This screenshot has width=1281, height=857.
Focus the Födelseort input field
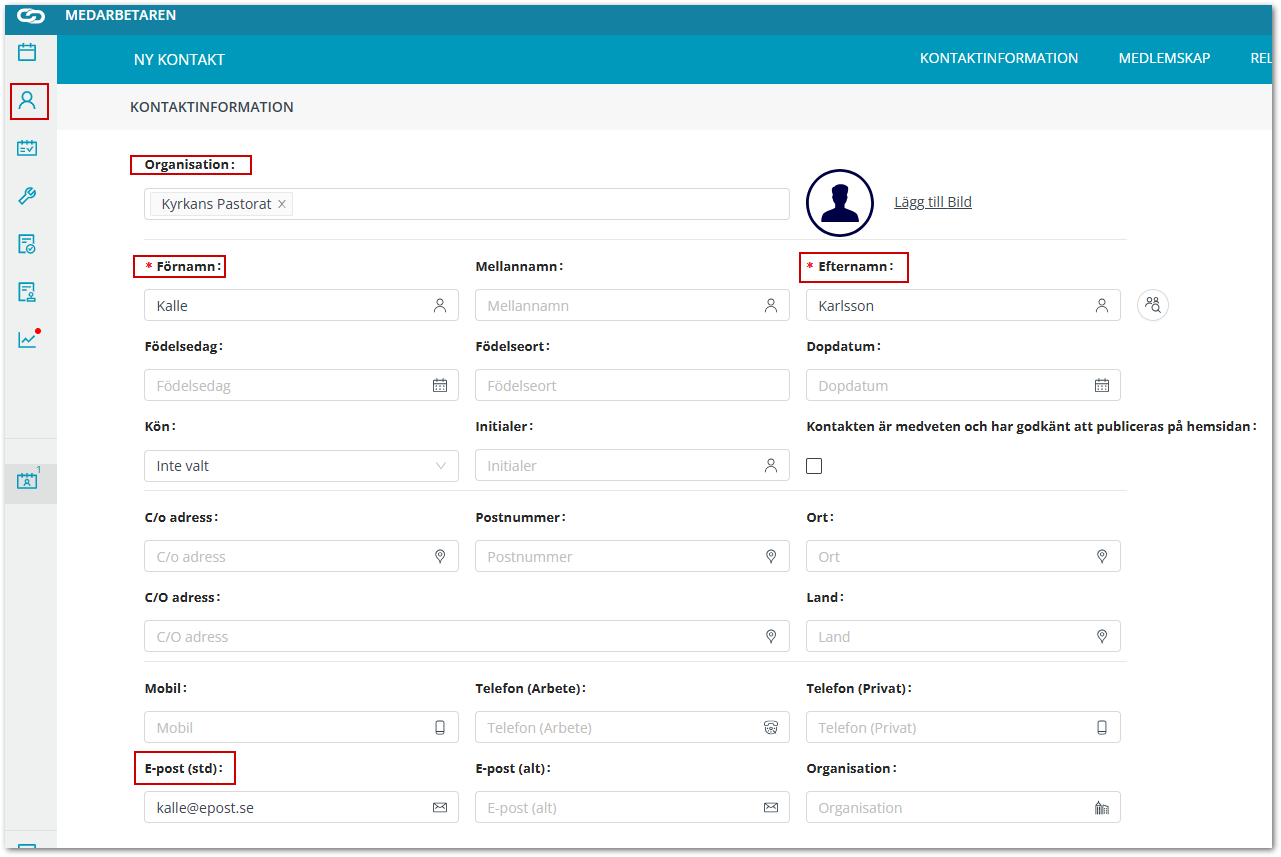click(x=632, y=386)
